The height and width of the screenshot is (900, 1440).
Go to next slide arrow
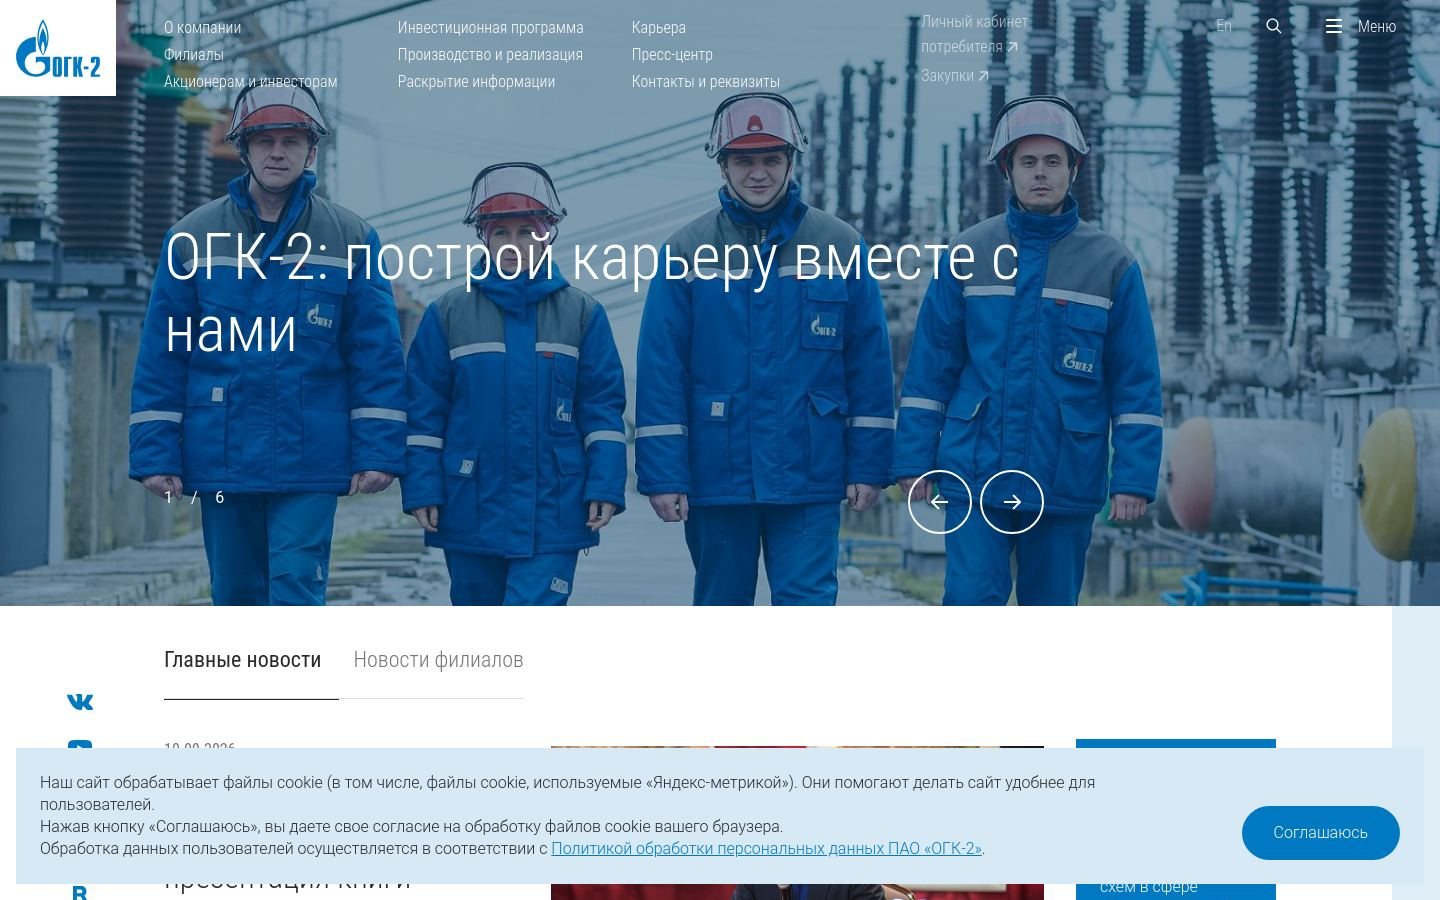(1012, 502)
